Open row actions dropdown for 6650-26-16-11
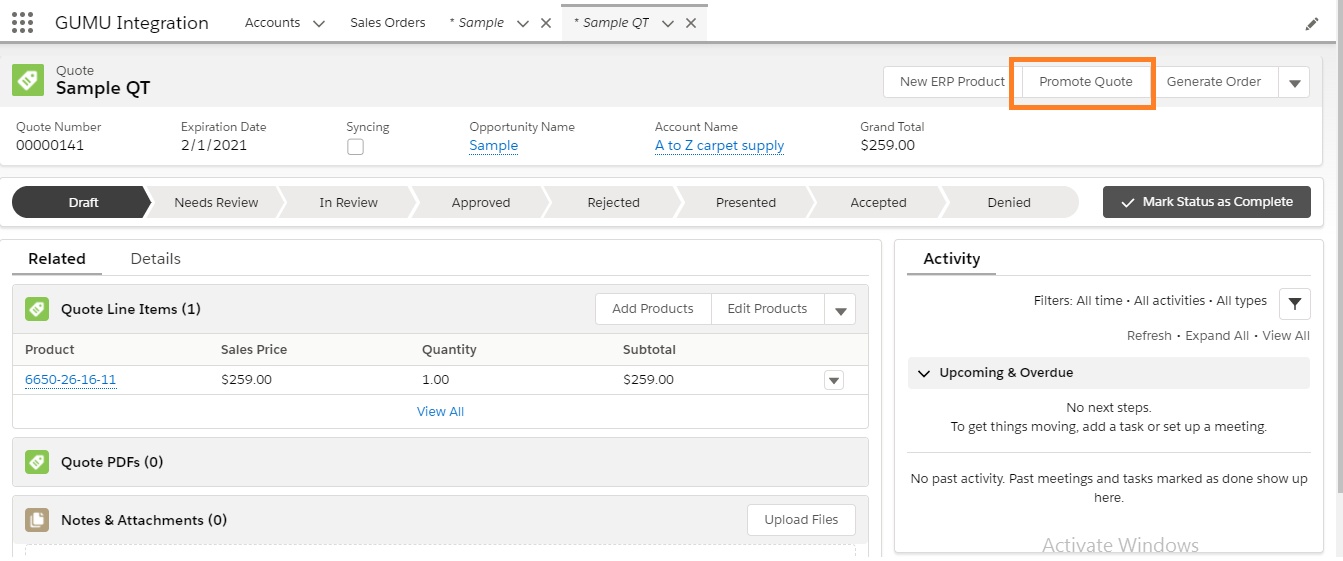Screen dimensions: 1343x561 pyautogui.click(x=834, y=380)
